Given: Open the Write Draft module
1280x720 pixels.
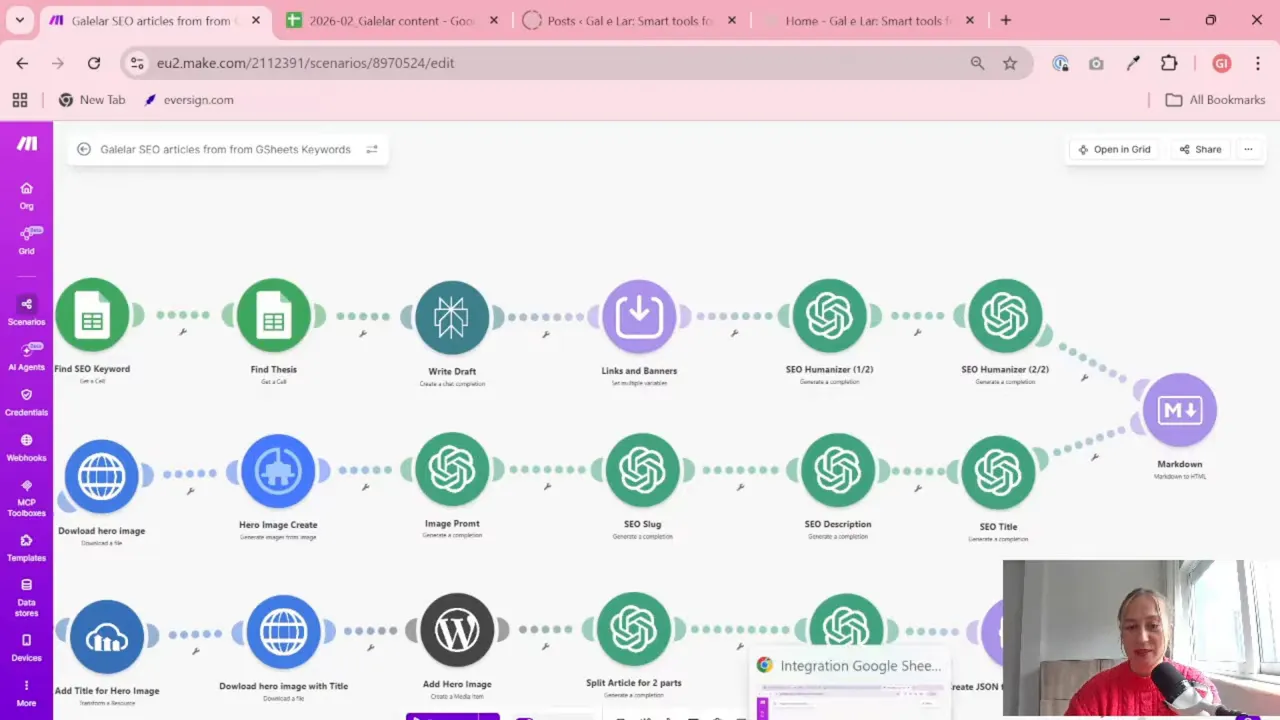Looking at the screenshot, I should pyautogui.click(x=452, y=318).
